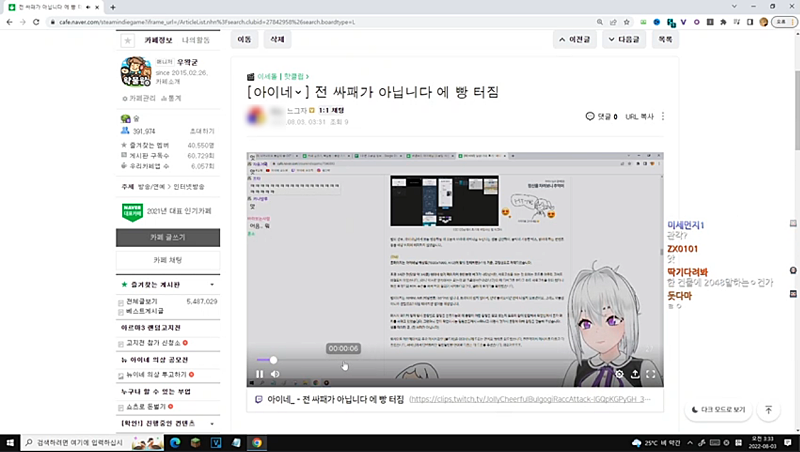Return to the list with 목록
Image resolution: width=800 pixels, height=452 pixels.
tap(665, 39)
